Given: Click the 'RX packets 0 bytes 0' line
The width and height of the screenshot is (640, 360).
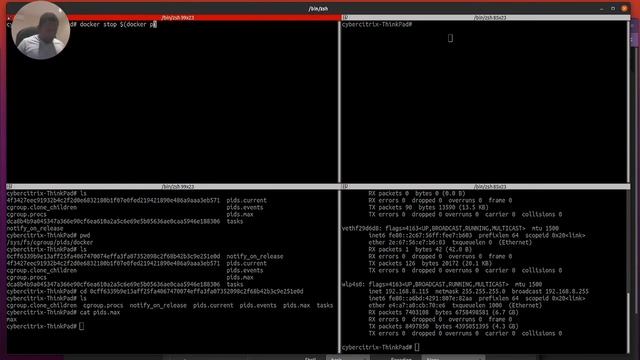Looking at the screenshot, I should [417, 193].
